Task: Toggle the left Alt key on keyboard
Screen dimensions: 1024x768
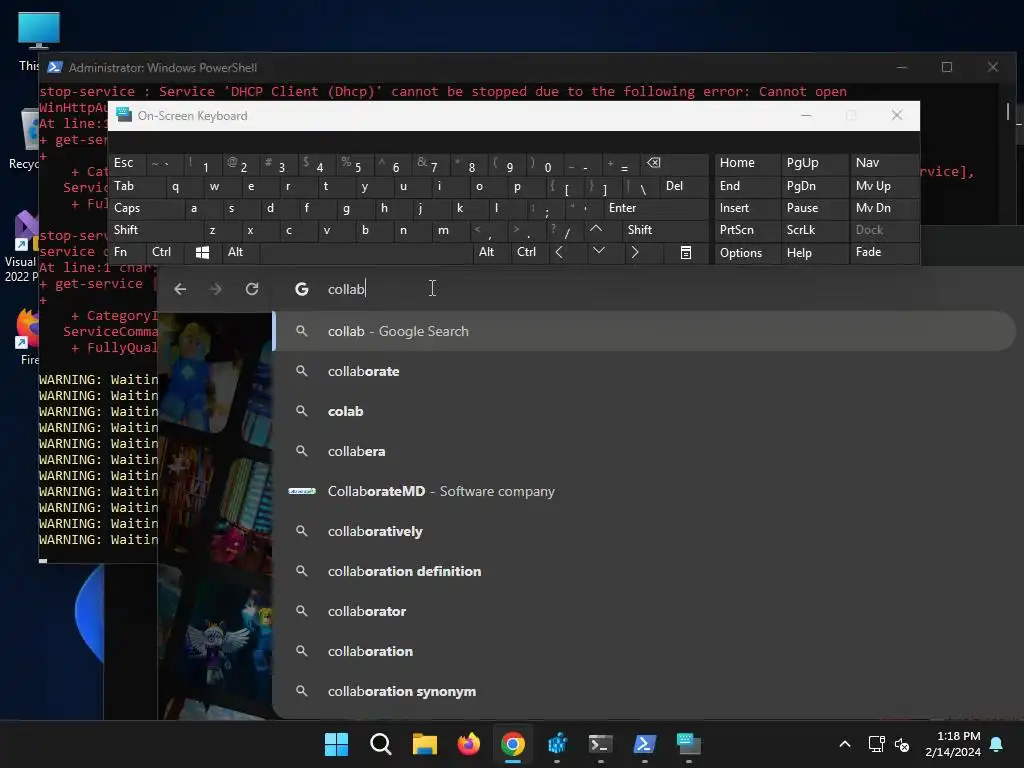Action: (240, 252)
